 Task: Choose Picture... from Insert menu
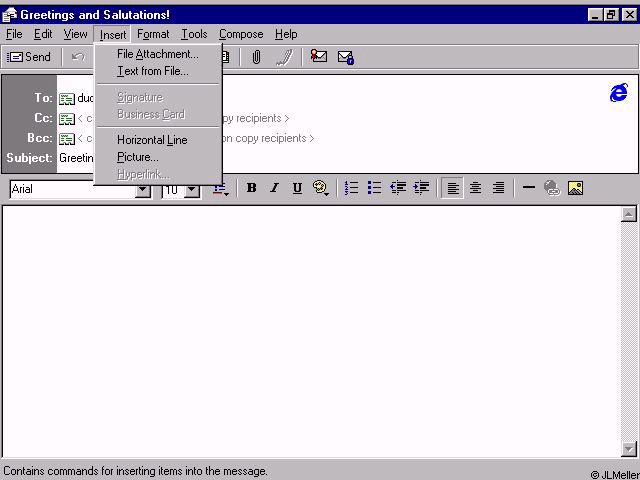[x=158, y=157]
